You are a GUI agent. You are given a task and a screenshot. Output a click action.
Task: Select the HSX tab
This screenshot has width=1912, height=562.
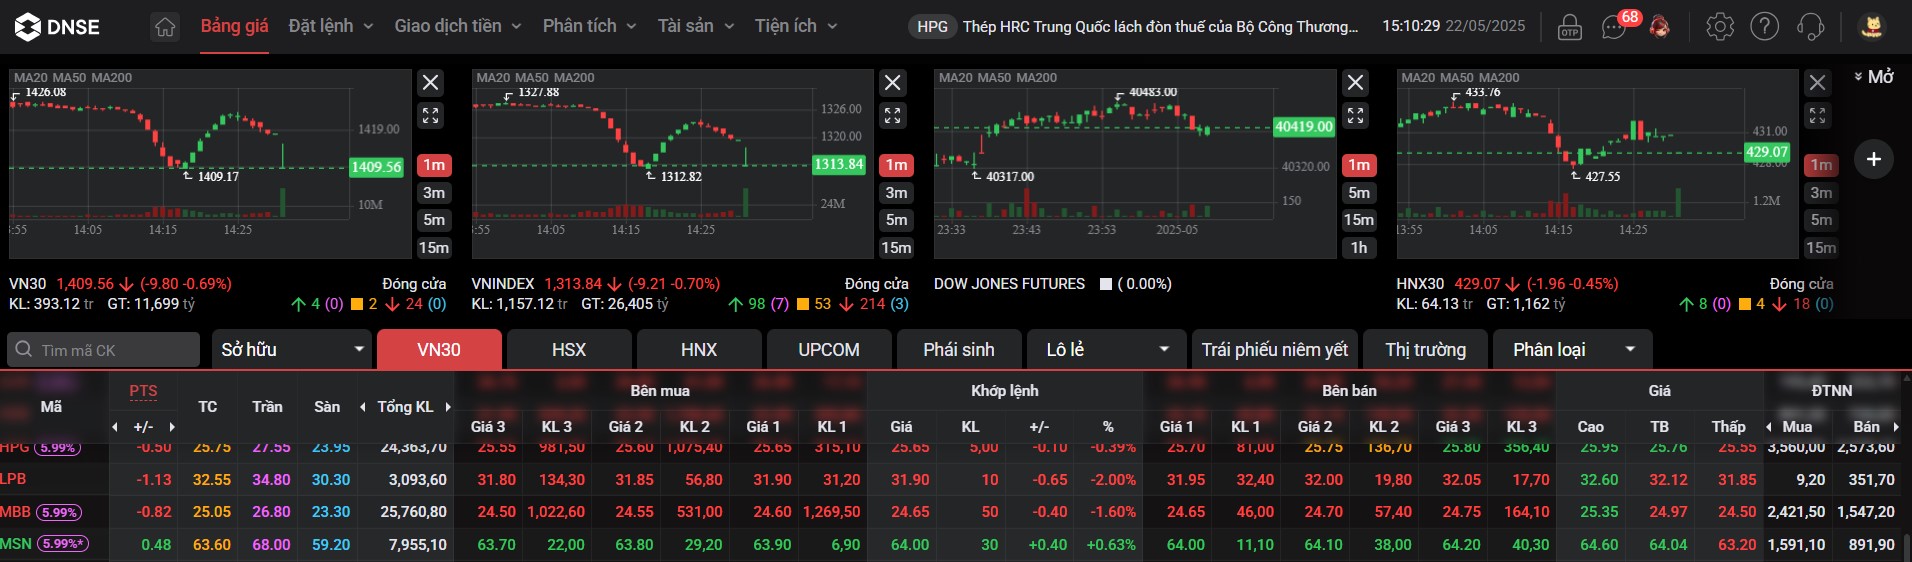[569, 350]
